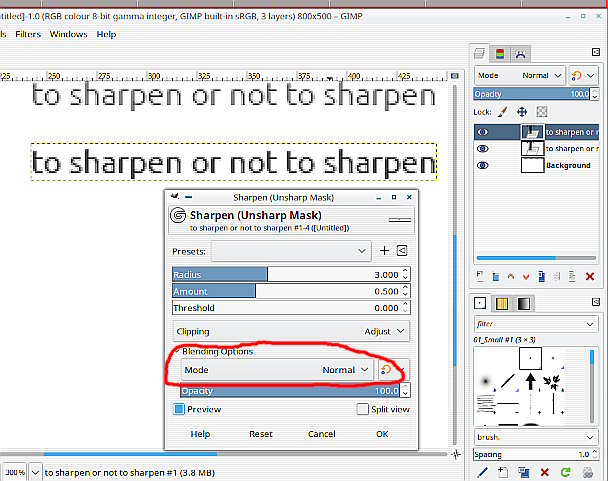Refresh the brushes list

(x=566, y=472)
